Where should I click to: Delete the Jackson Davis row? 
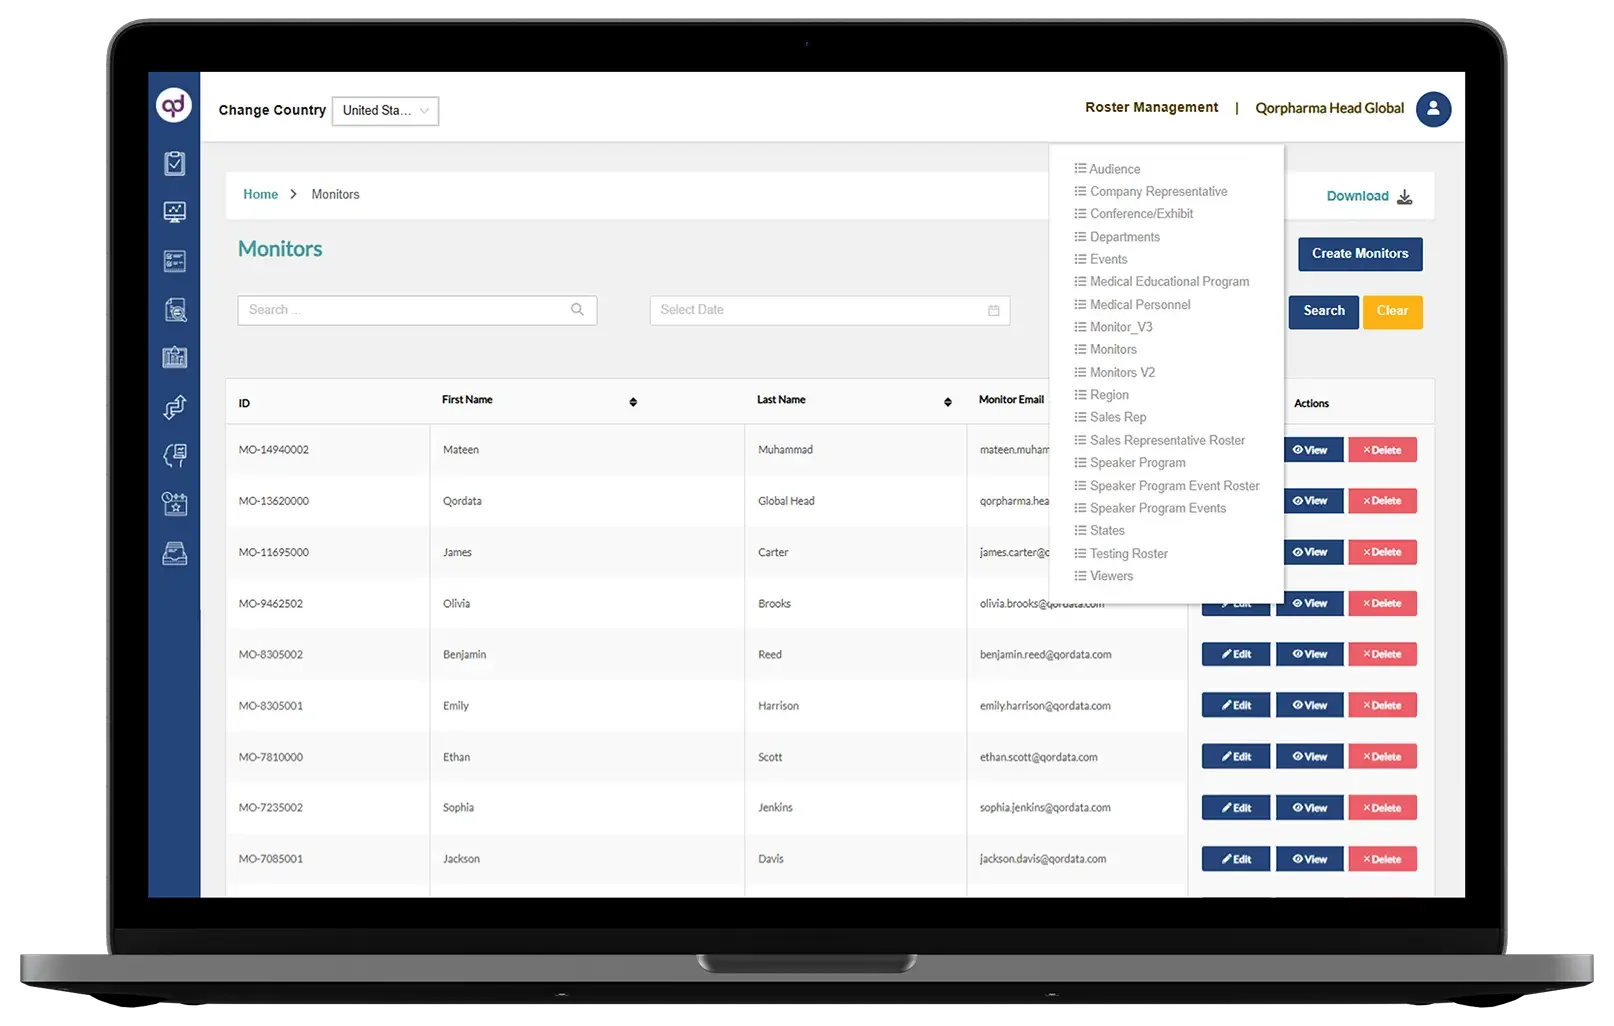point(1382,859)
